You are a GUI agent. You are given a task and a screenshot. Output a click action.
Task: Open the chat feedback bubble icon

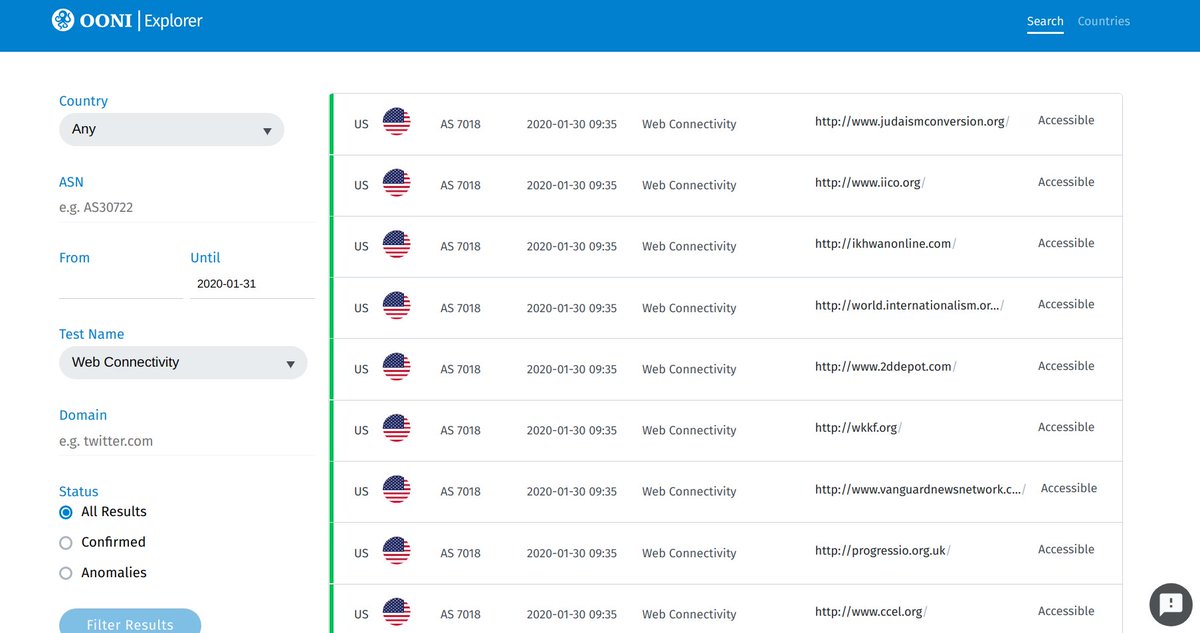coord(1169,603)
